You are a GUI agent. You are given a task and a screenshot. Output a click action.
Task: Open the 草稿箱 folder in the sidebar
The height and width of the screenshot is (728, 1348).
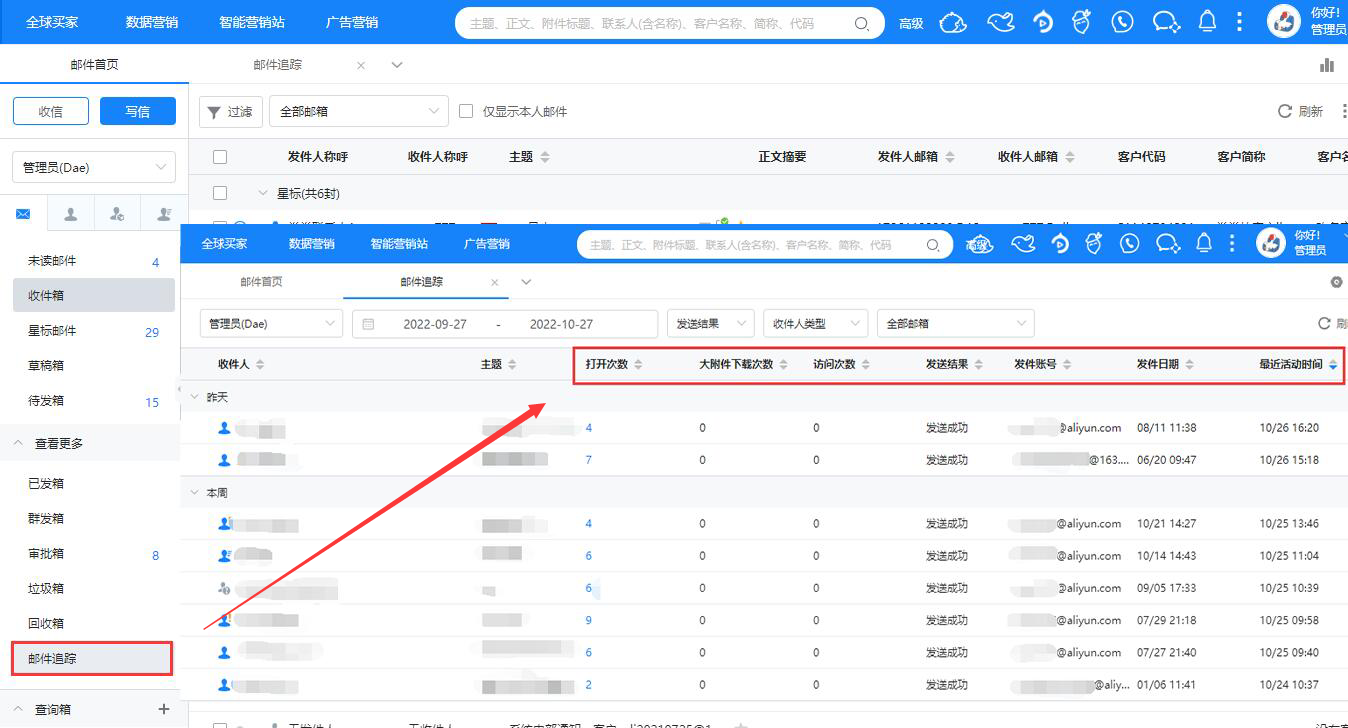coord(94,366)
